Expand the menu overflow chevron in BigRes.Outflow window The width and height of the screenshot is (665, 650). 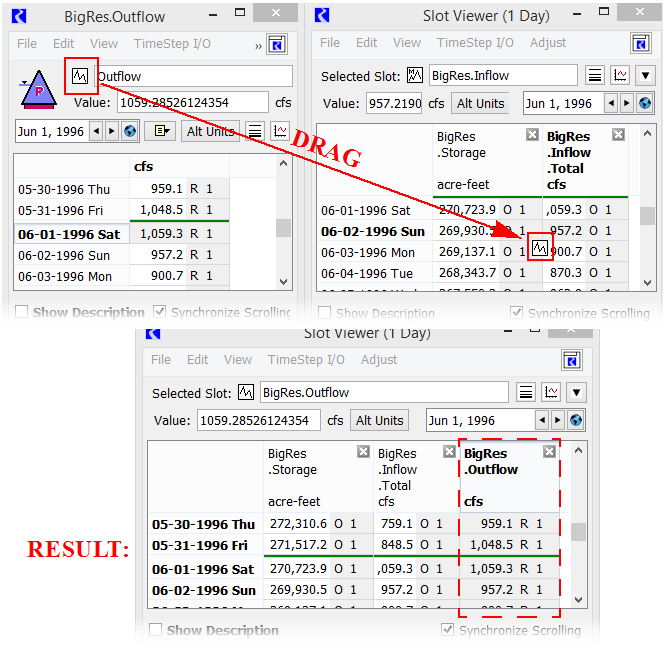click(259, 45)
